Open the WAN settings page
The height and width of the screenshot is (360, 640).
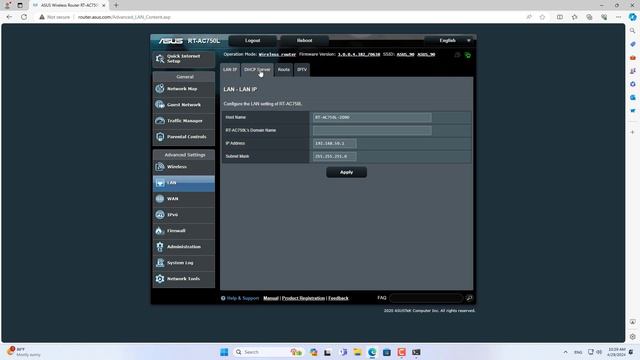tap(184, 199)
